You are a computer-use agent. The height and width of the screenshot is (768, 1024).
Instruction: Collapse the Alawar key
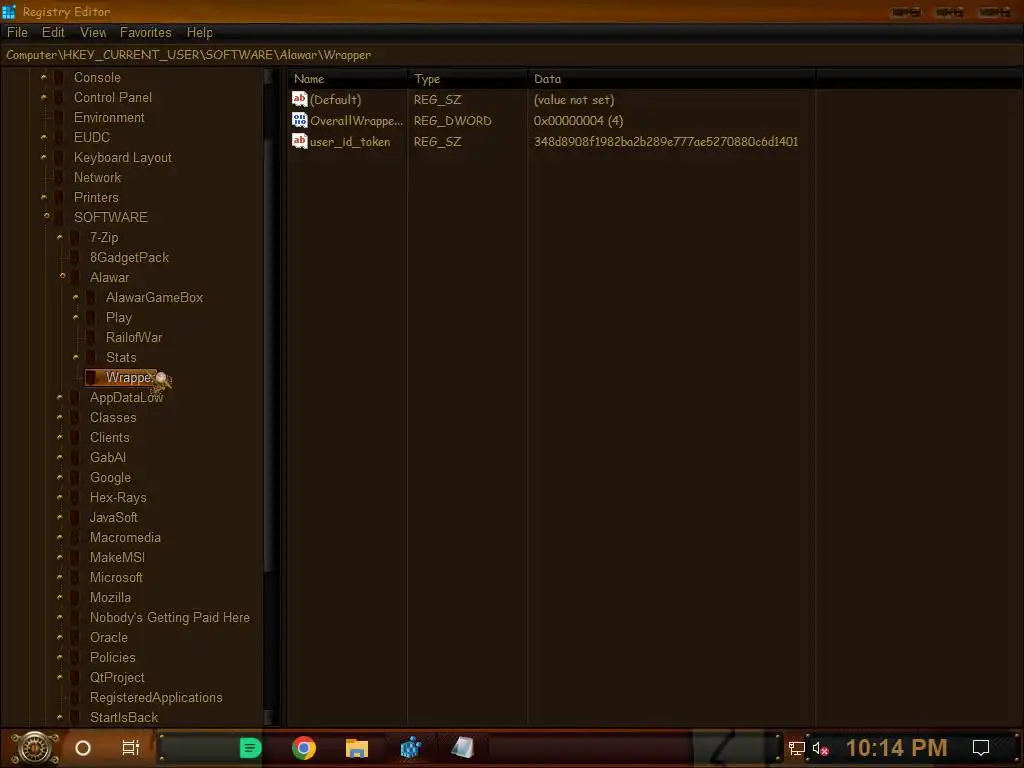[62, 276]
